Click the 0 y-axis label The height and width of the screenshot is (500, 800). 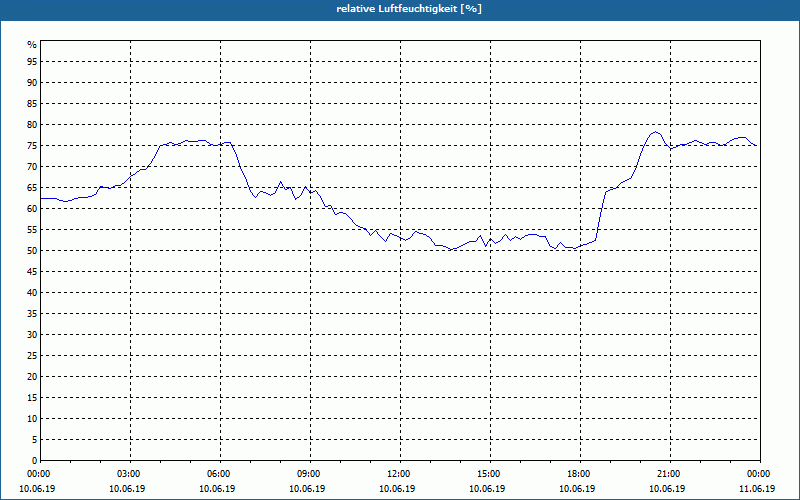[x=35, y=461]
